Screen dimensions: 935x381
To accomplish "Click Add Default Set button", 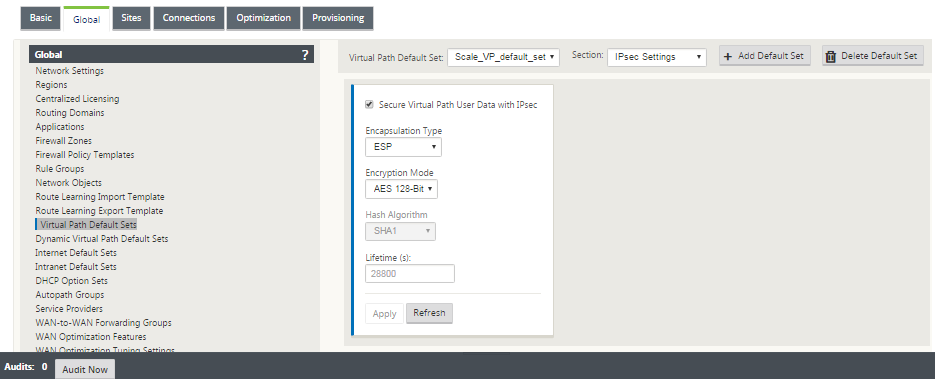I will [764, 56].
